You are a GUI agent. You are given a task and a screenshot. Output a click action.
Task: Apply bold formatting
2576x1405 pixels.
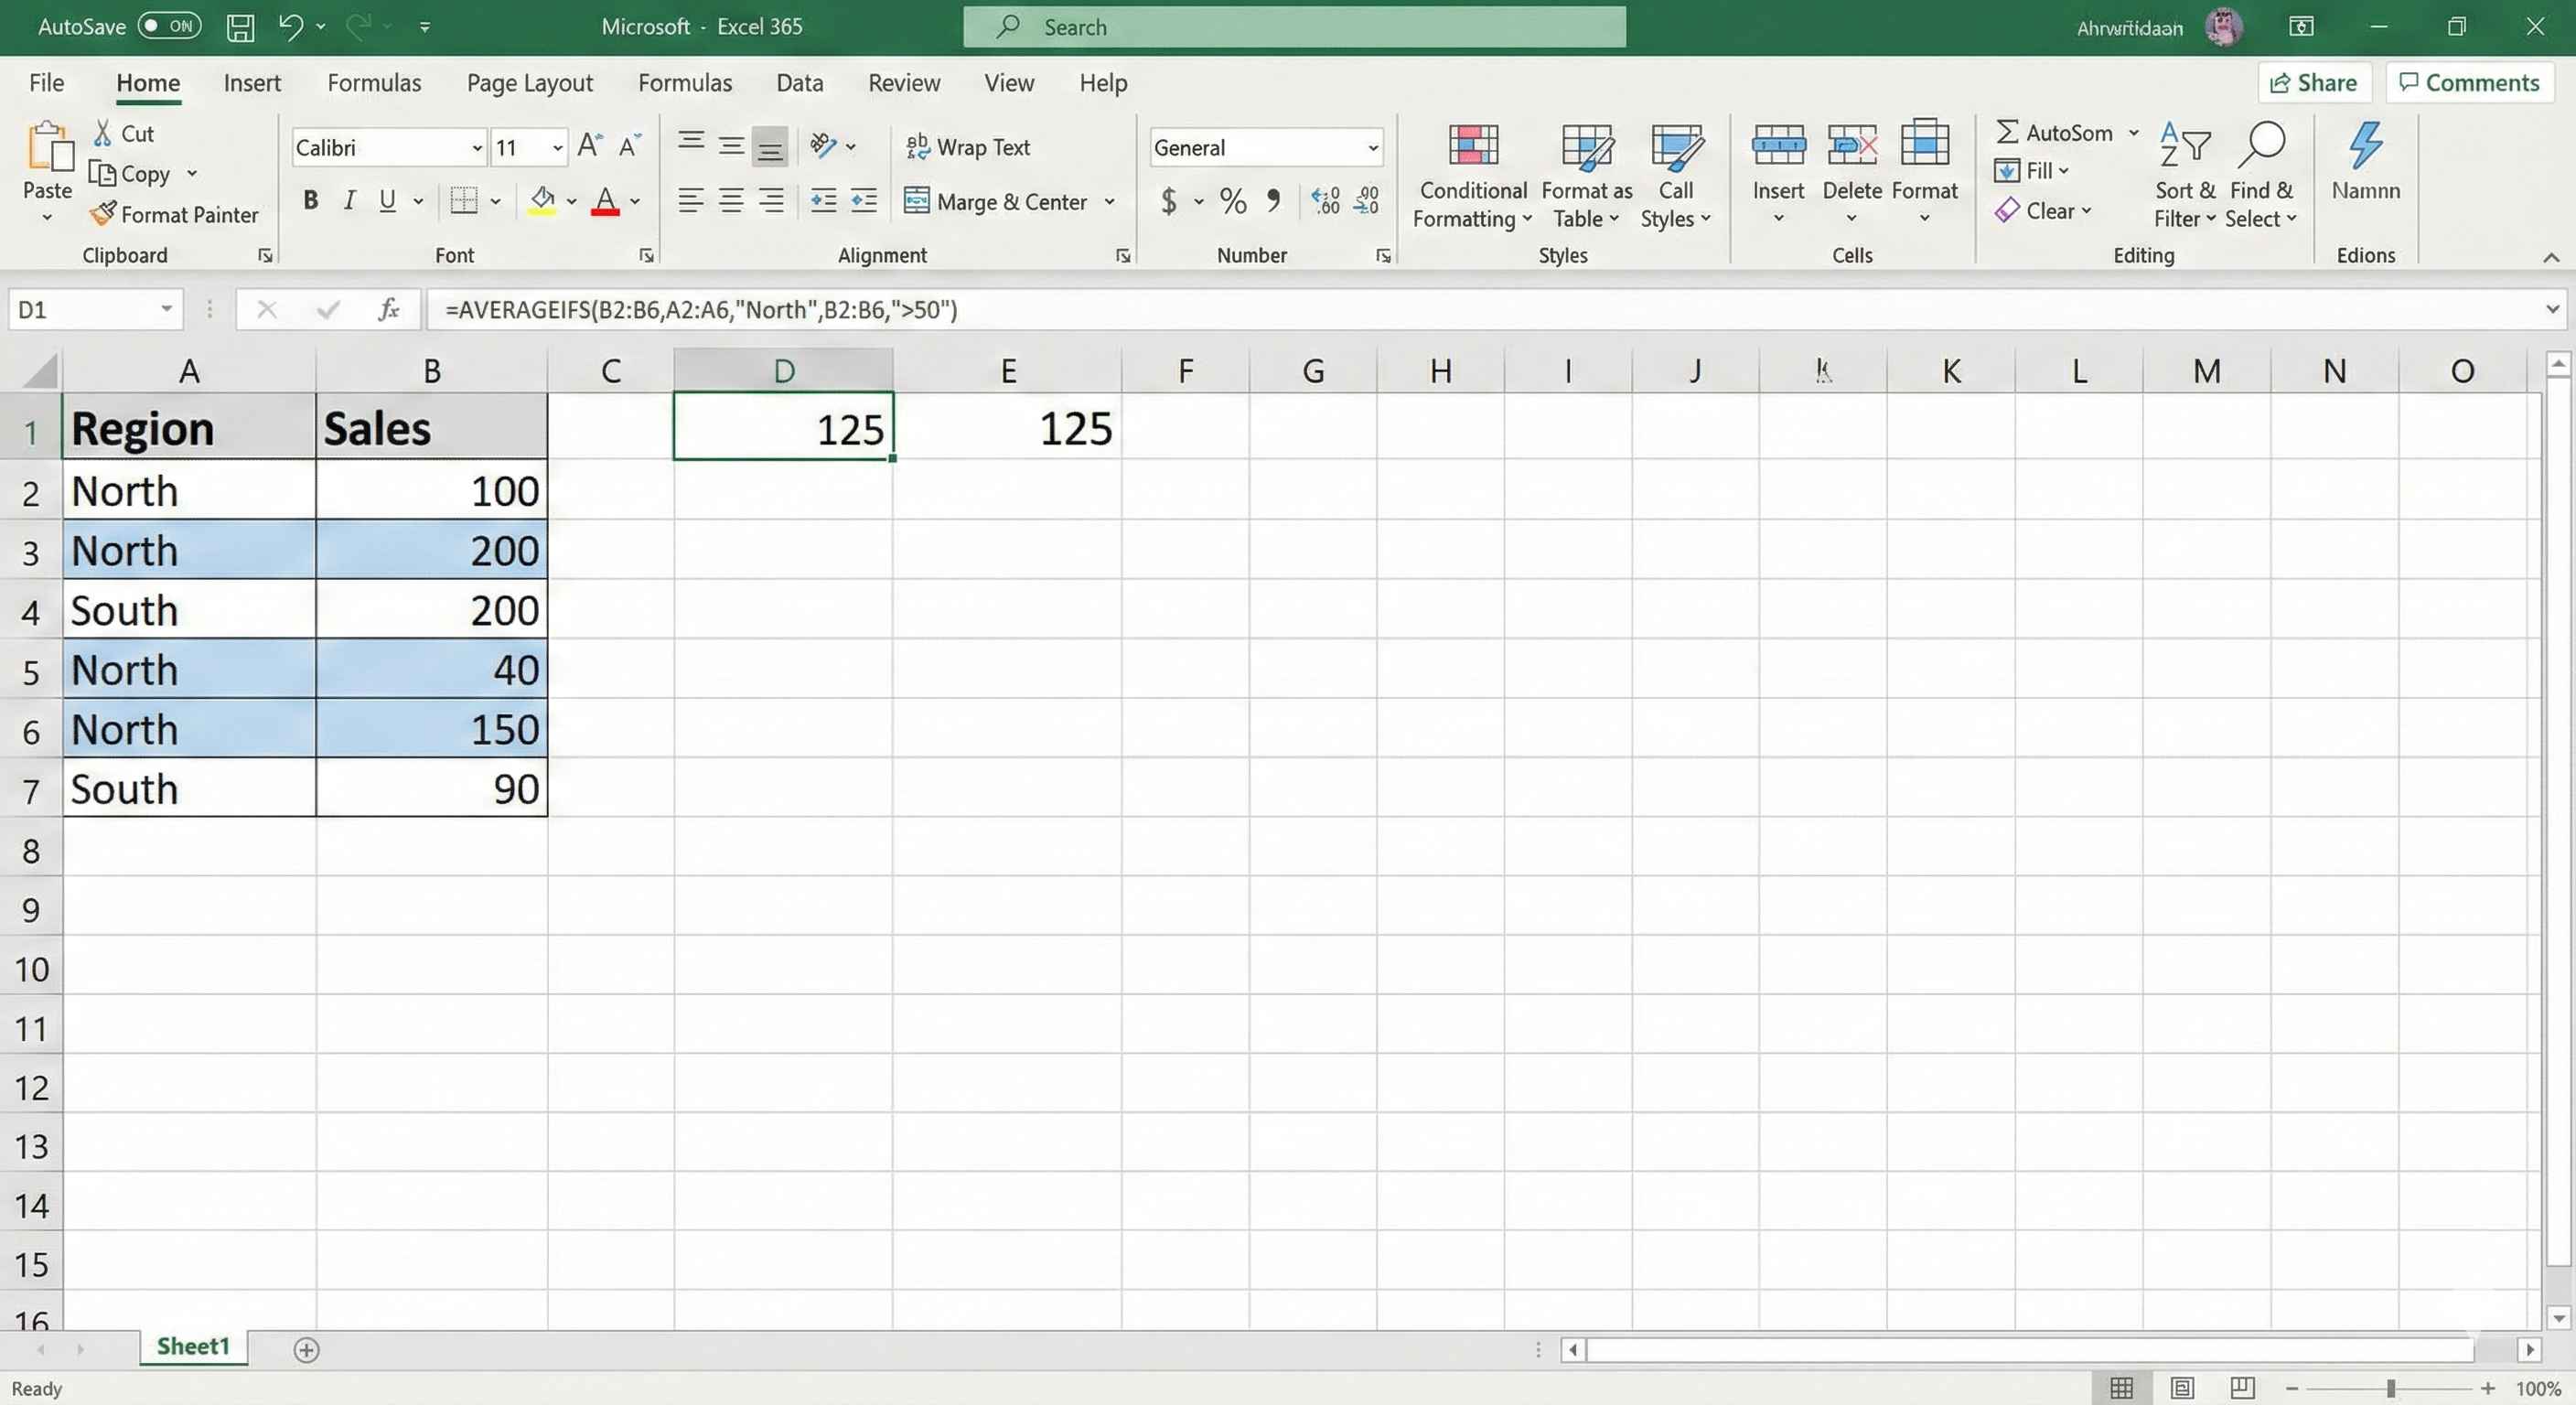[x=310, y=200]
